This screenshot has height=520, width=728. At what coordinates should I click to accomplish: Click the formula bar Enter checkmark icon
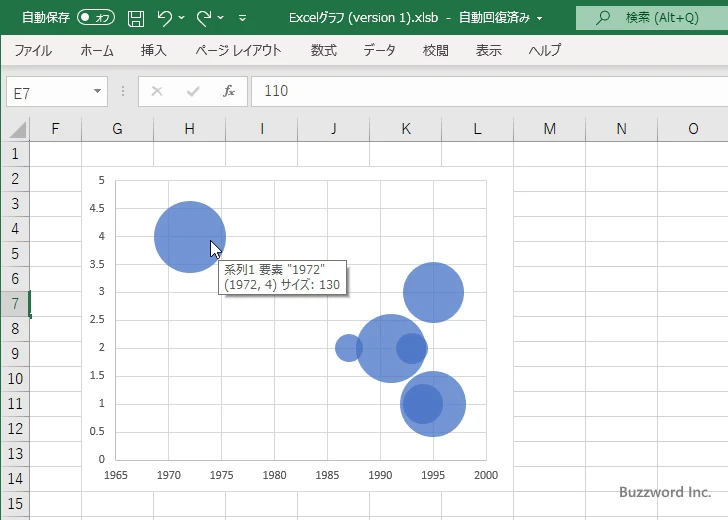pos(193,91)
